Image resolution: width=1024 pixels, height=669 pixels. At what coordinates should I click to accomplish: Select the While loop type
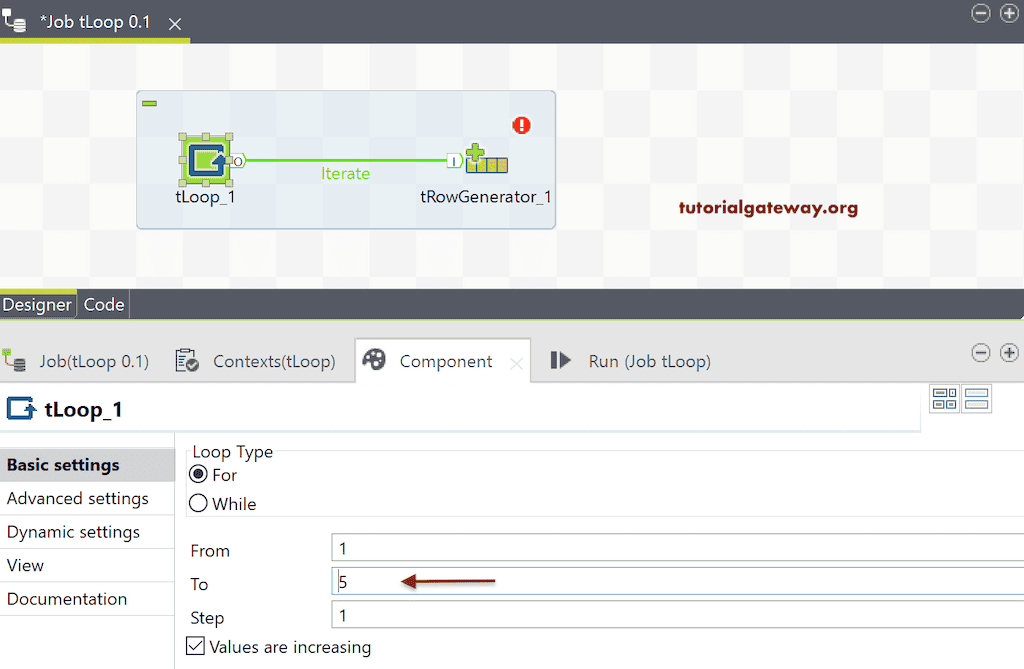198,503
